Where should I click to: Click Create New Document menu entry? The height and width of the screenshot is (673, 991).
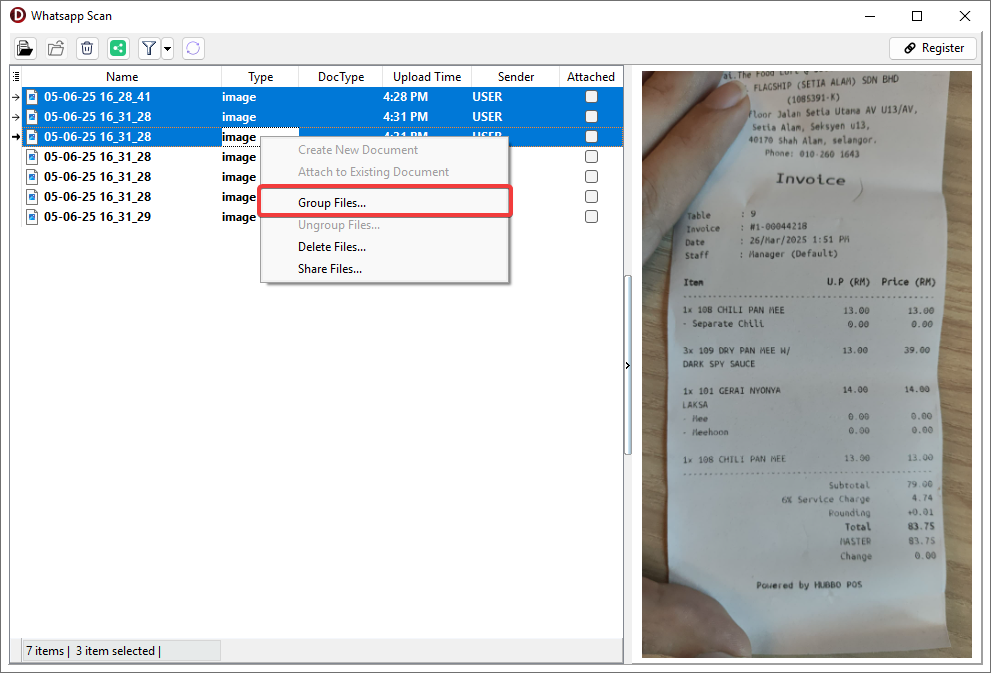pyautogui.click(x=384, y=150)
